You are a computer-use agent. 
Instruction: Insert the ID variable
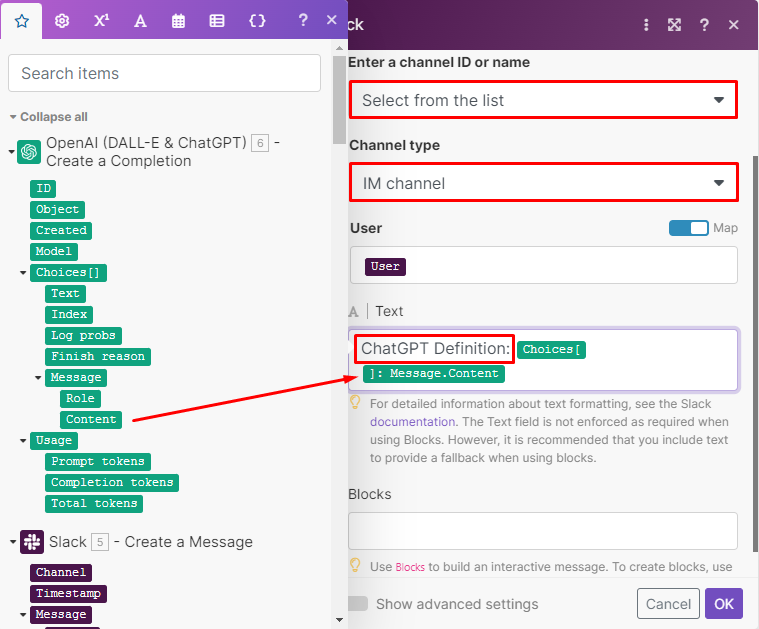(43, 188)
